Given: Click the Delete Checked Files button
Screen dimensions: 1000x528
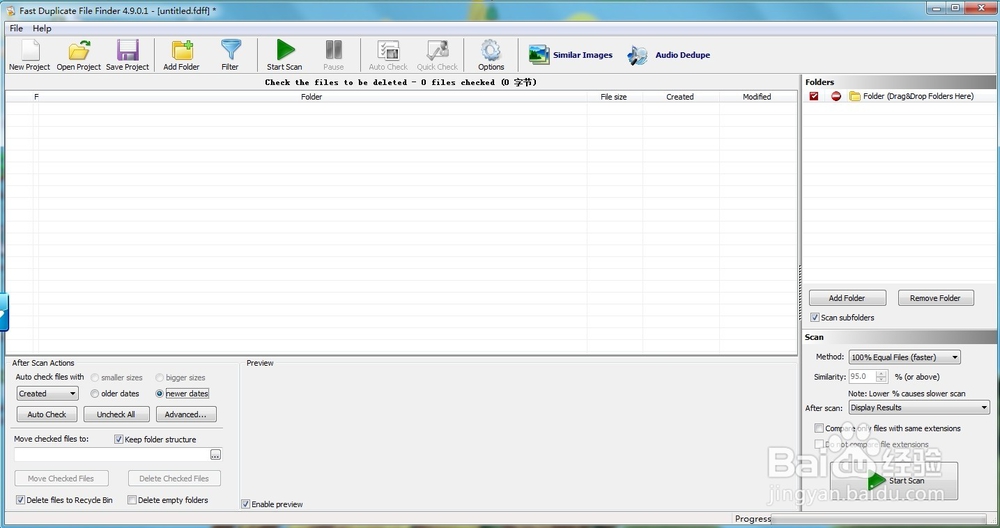Looking at the screenshot, I should coord(174,478).
